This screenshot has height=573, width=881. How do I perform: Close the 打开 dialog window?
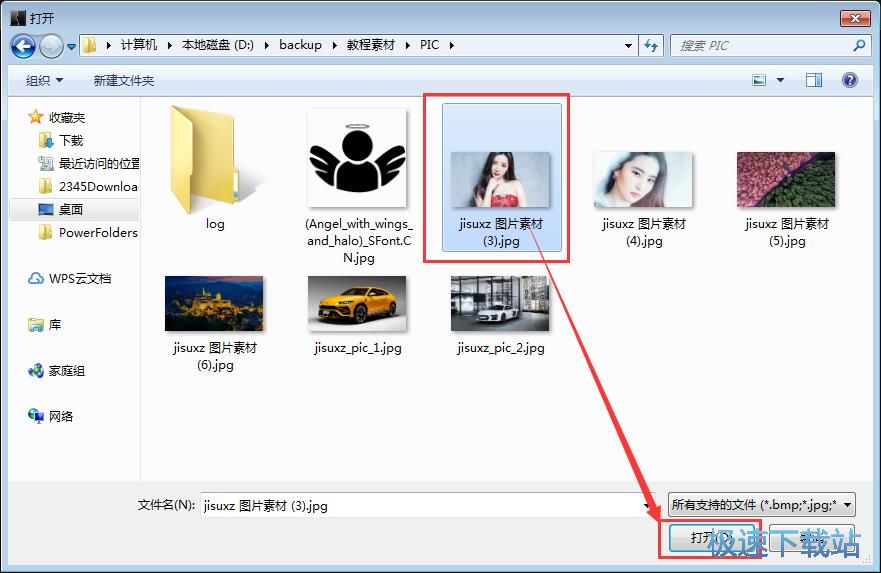pyautogui.click(x=855, y=18)
